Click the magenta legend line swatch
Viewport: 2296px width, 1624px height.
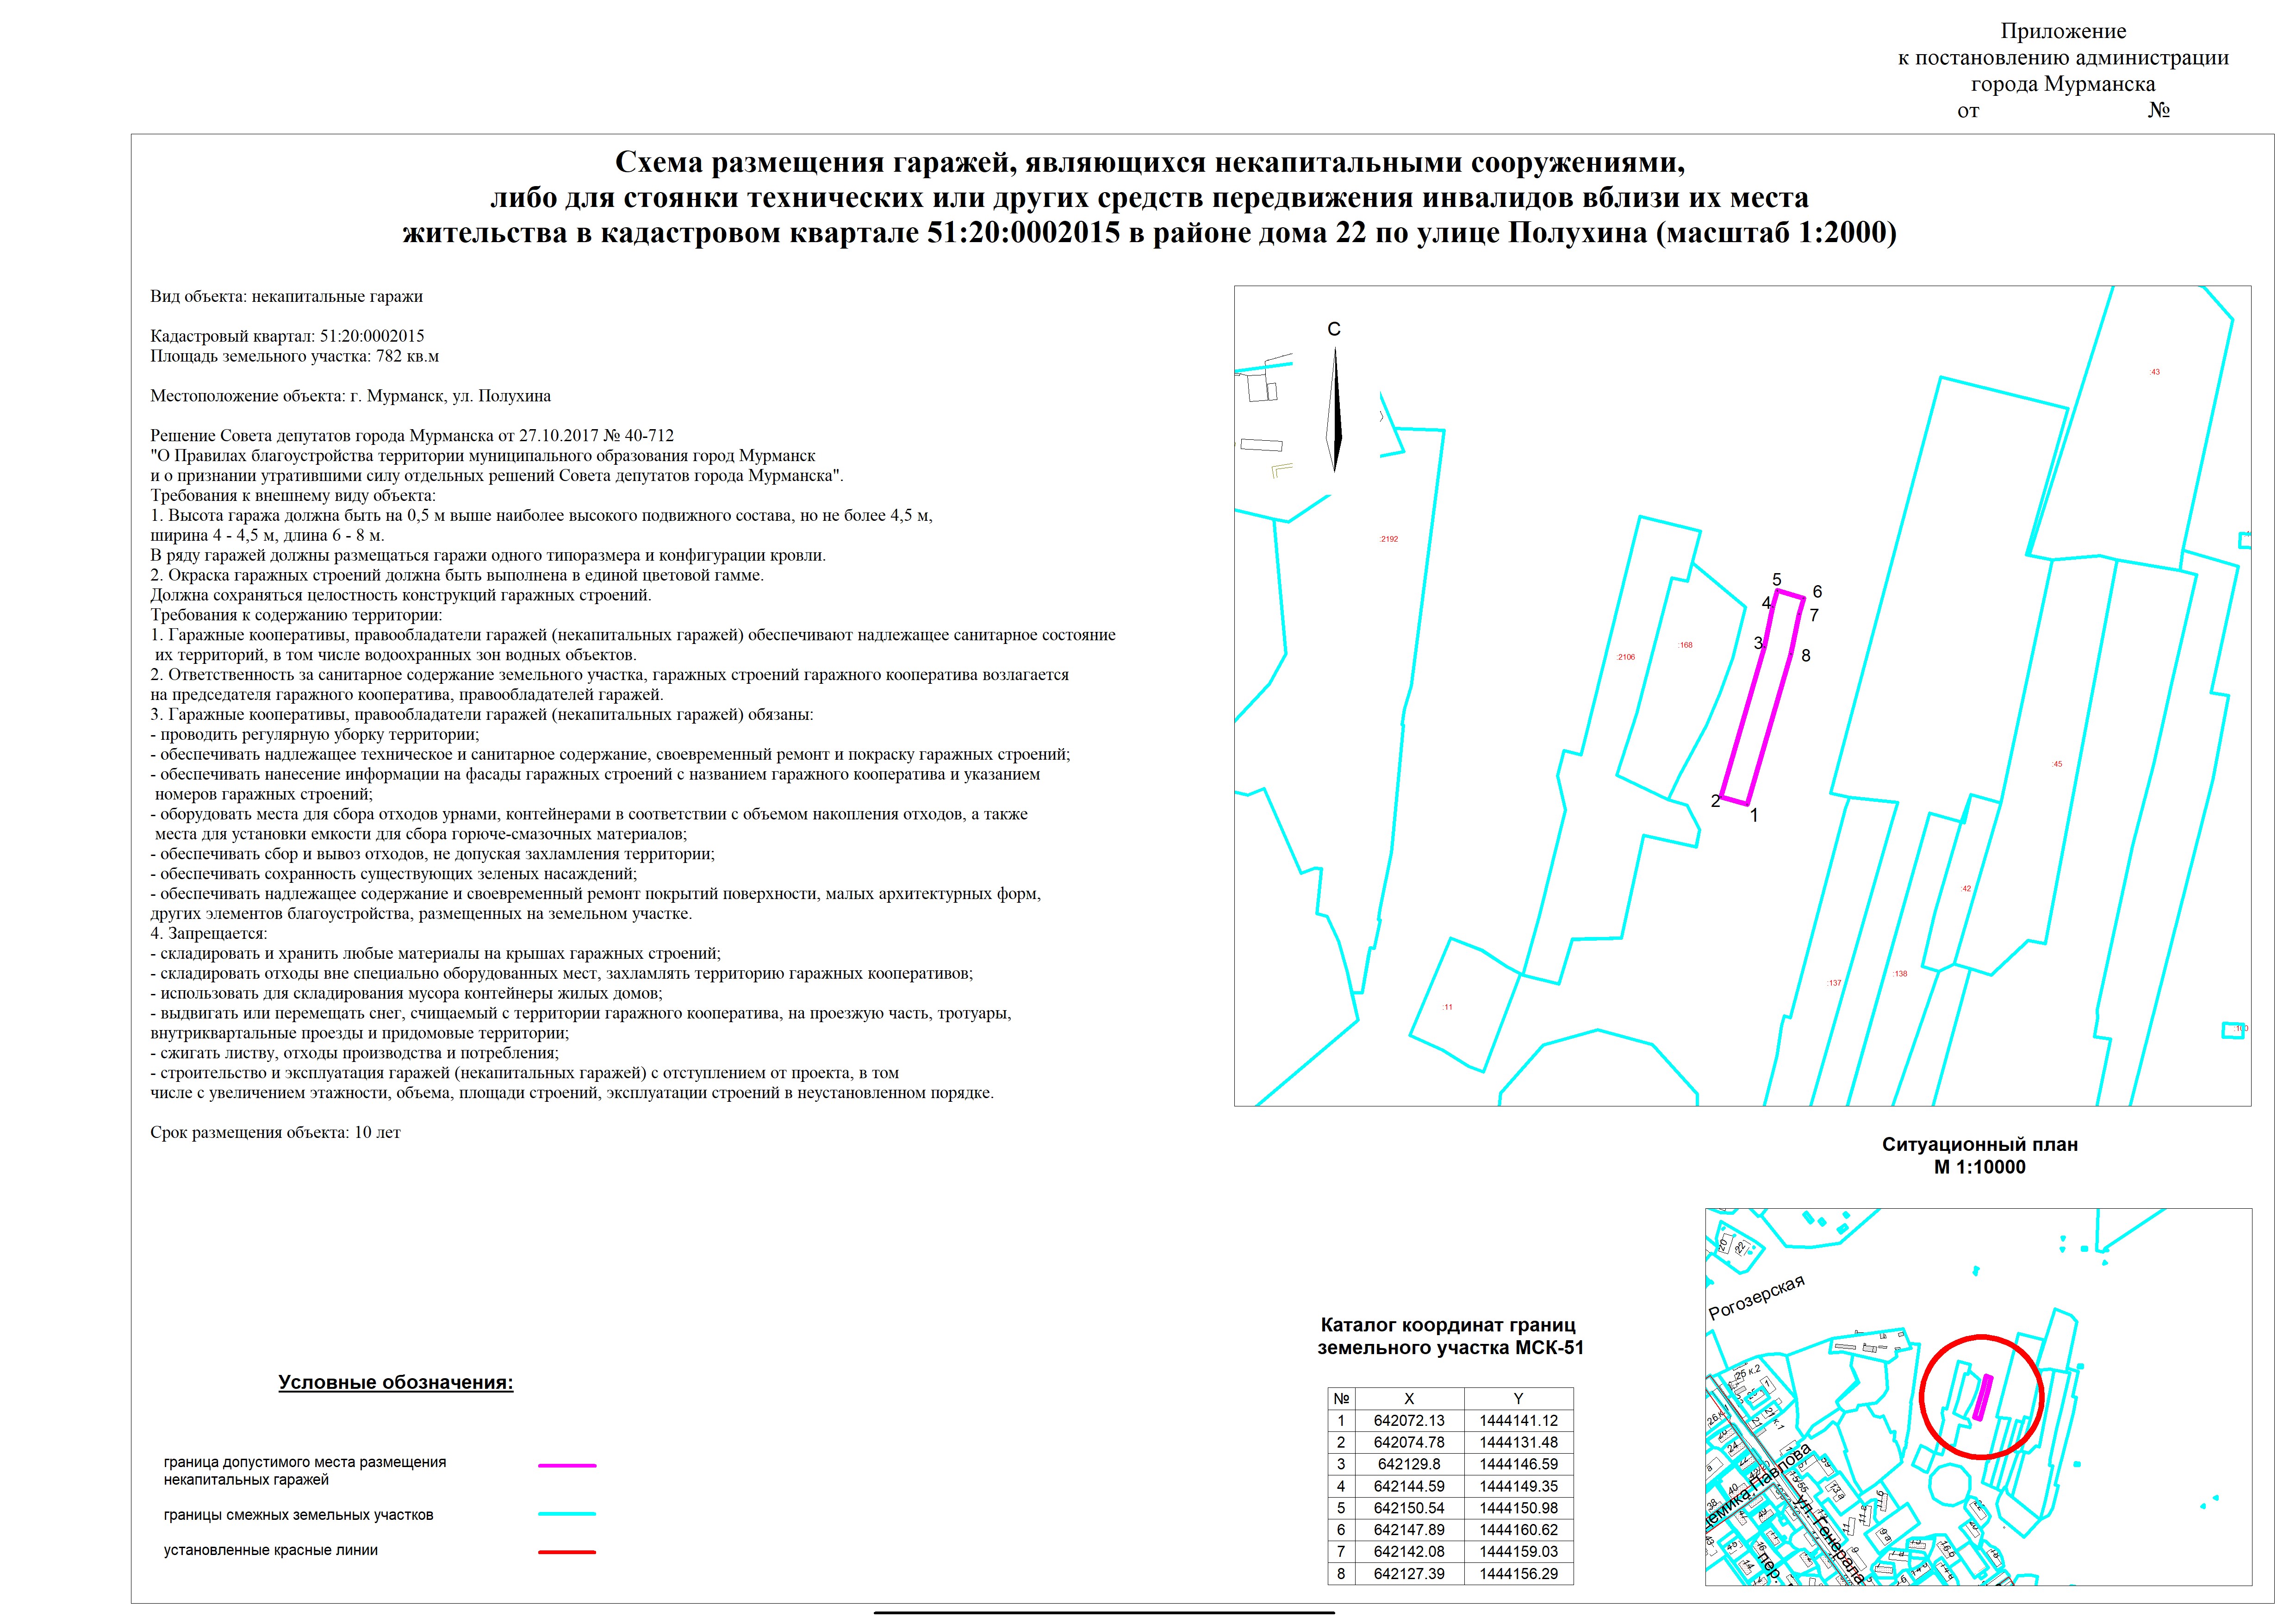[x=567, y=1466]
